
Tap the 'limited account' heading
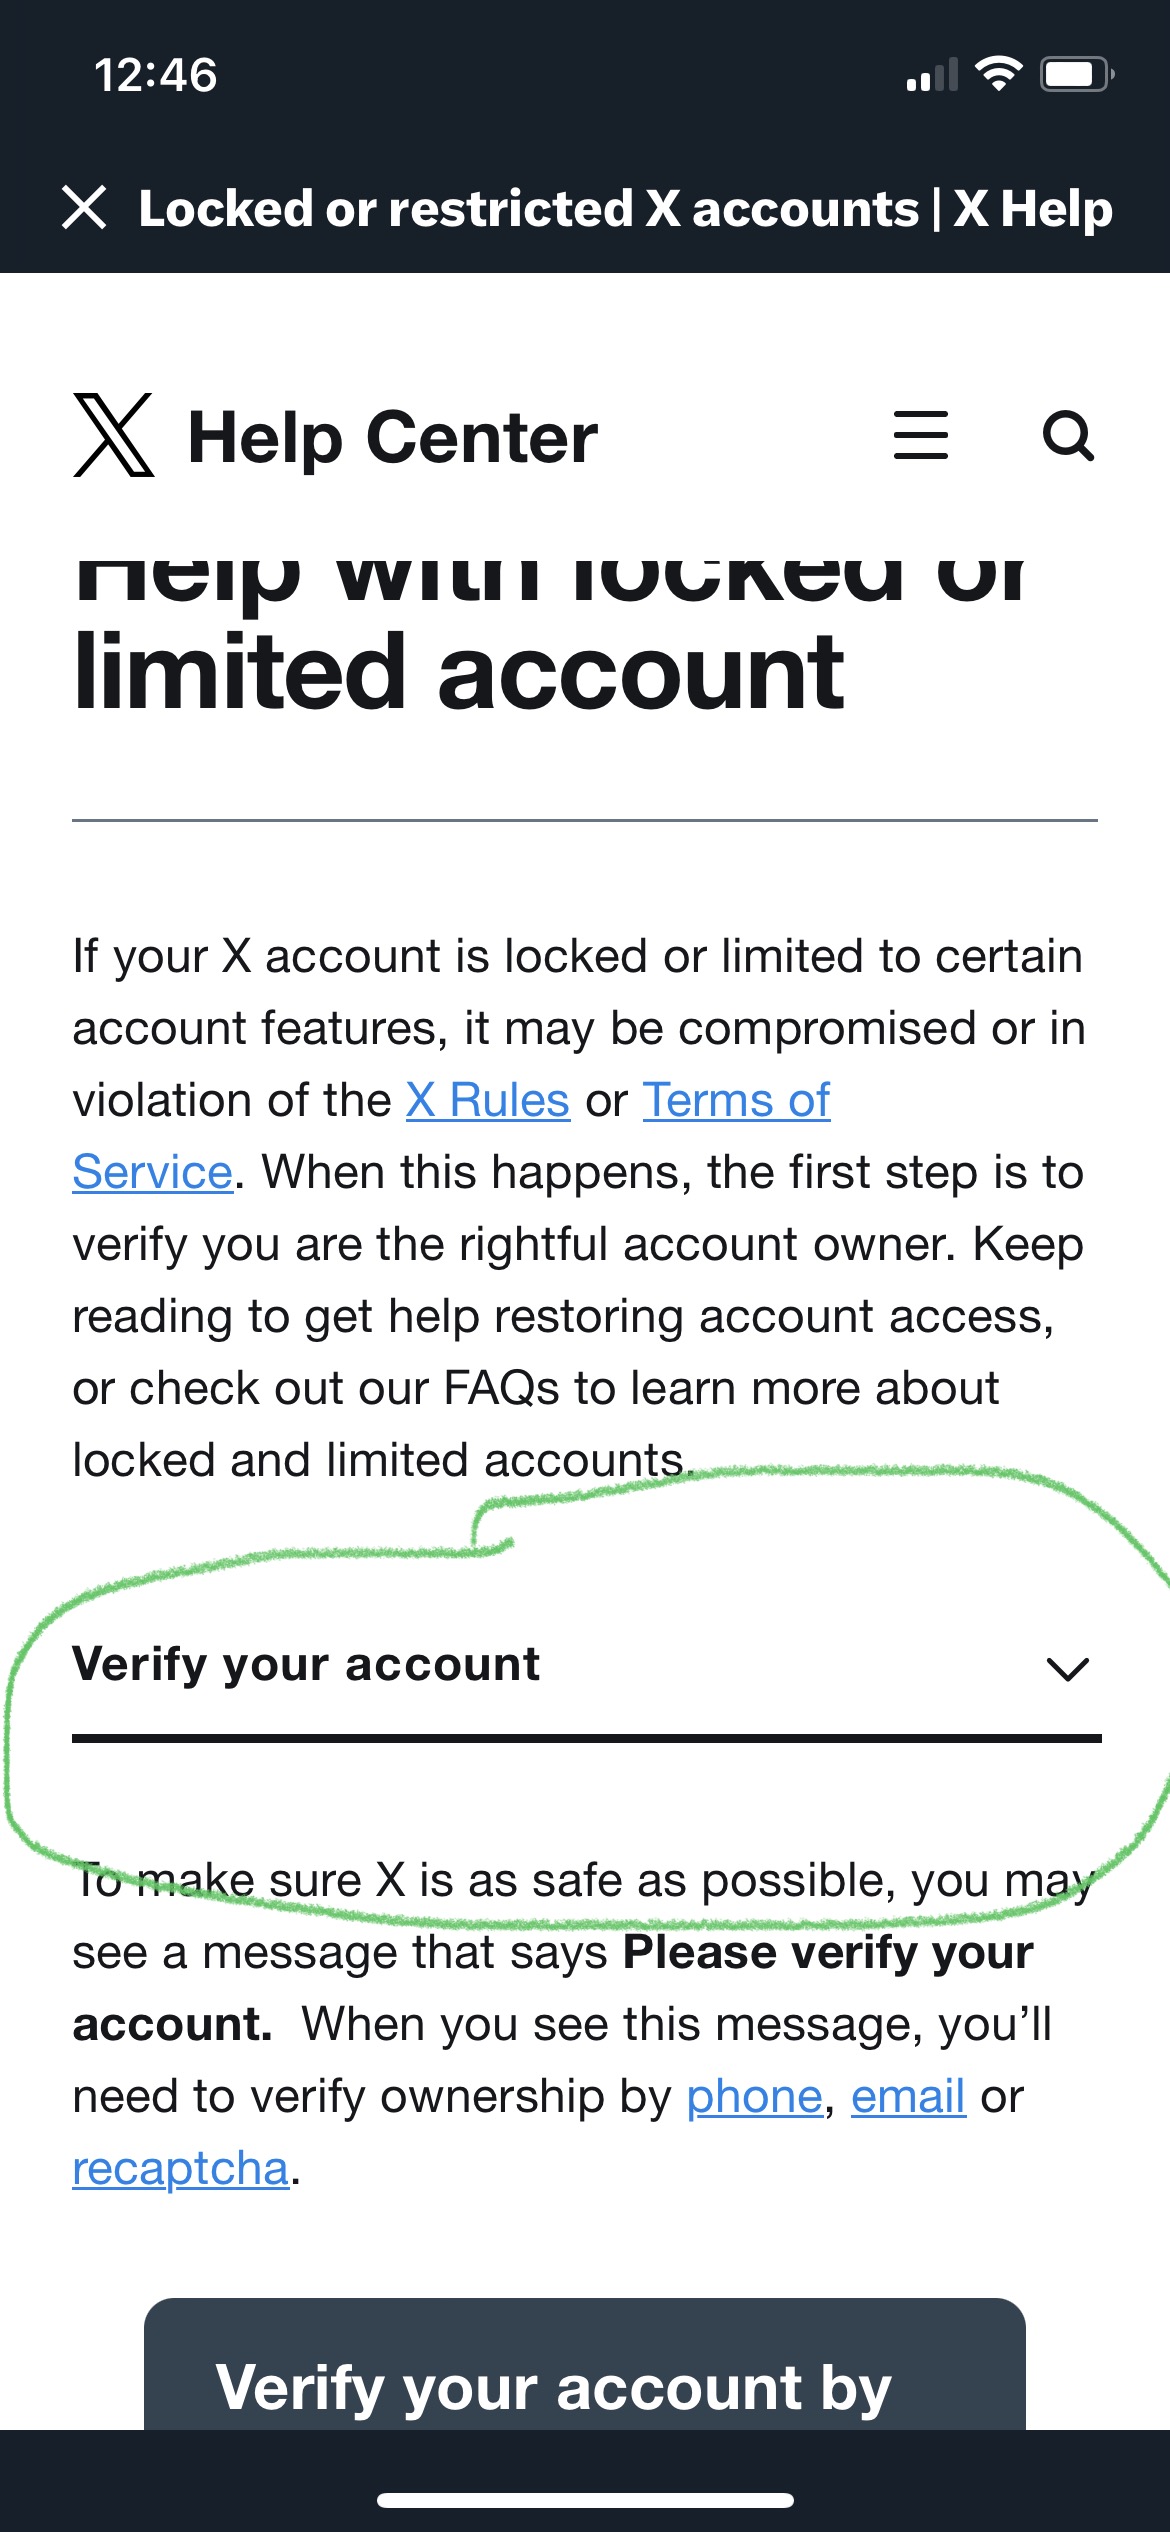(x=458, y=673)
